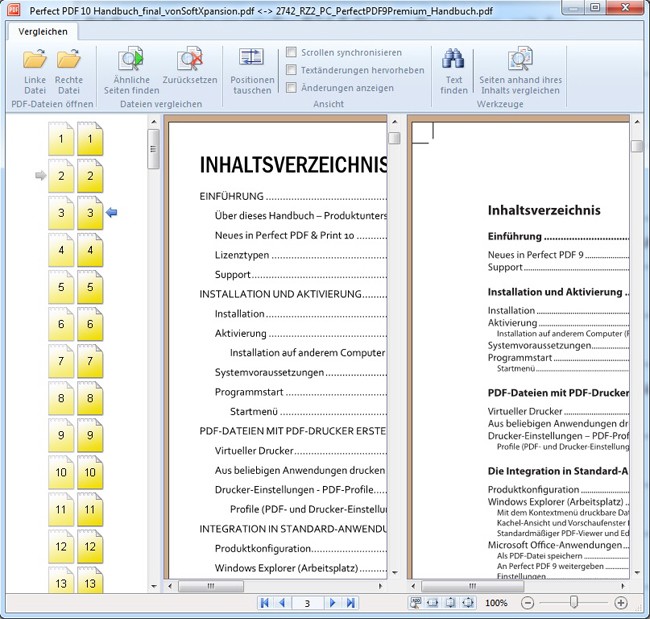Select left page thumbnail 4
The height and width of the screenshot is (619, 650).
click(61, 250)
